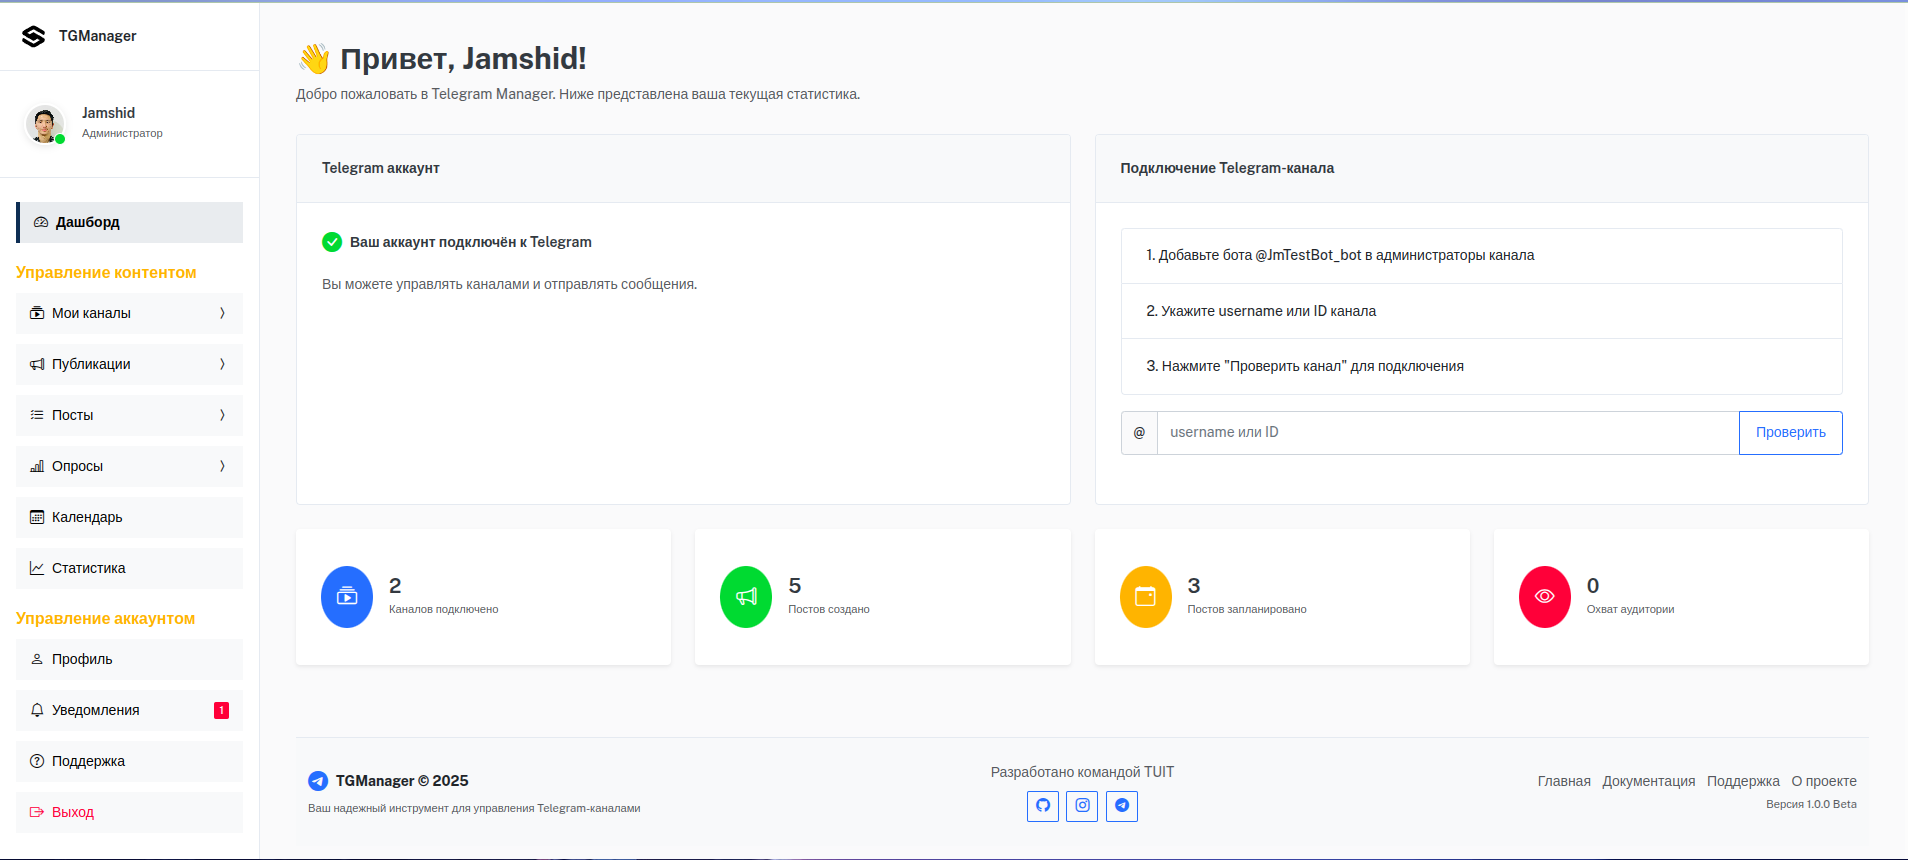Viewport: 1908px width, 860px height.
Task: Click the Поддержка question mark icon
Action: (37, 761)
